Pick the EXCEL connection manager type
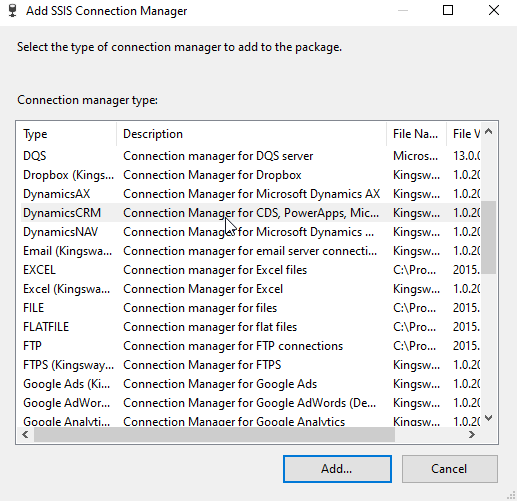Screen dimensions: 517x501 (250, 270)
